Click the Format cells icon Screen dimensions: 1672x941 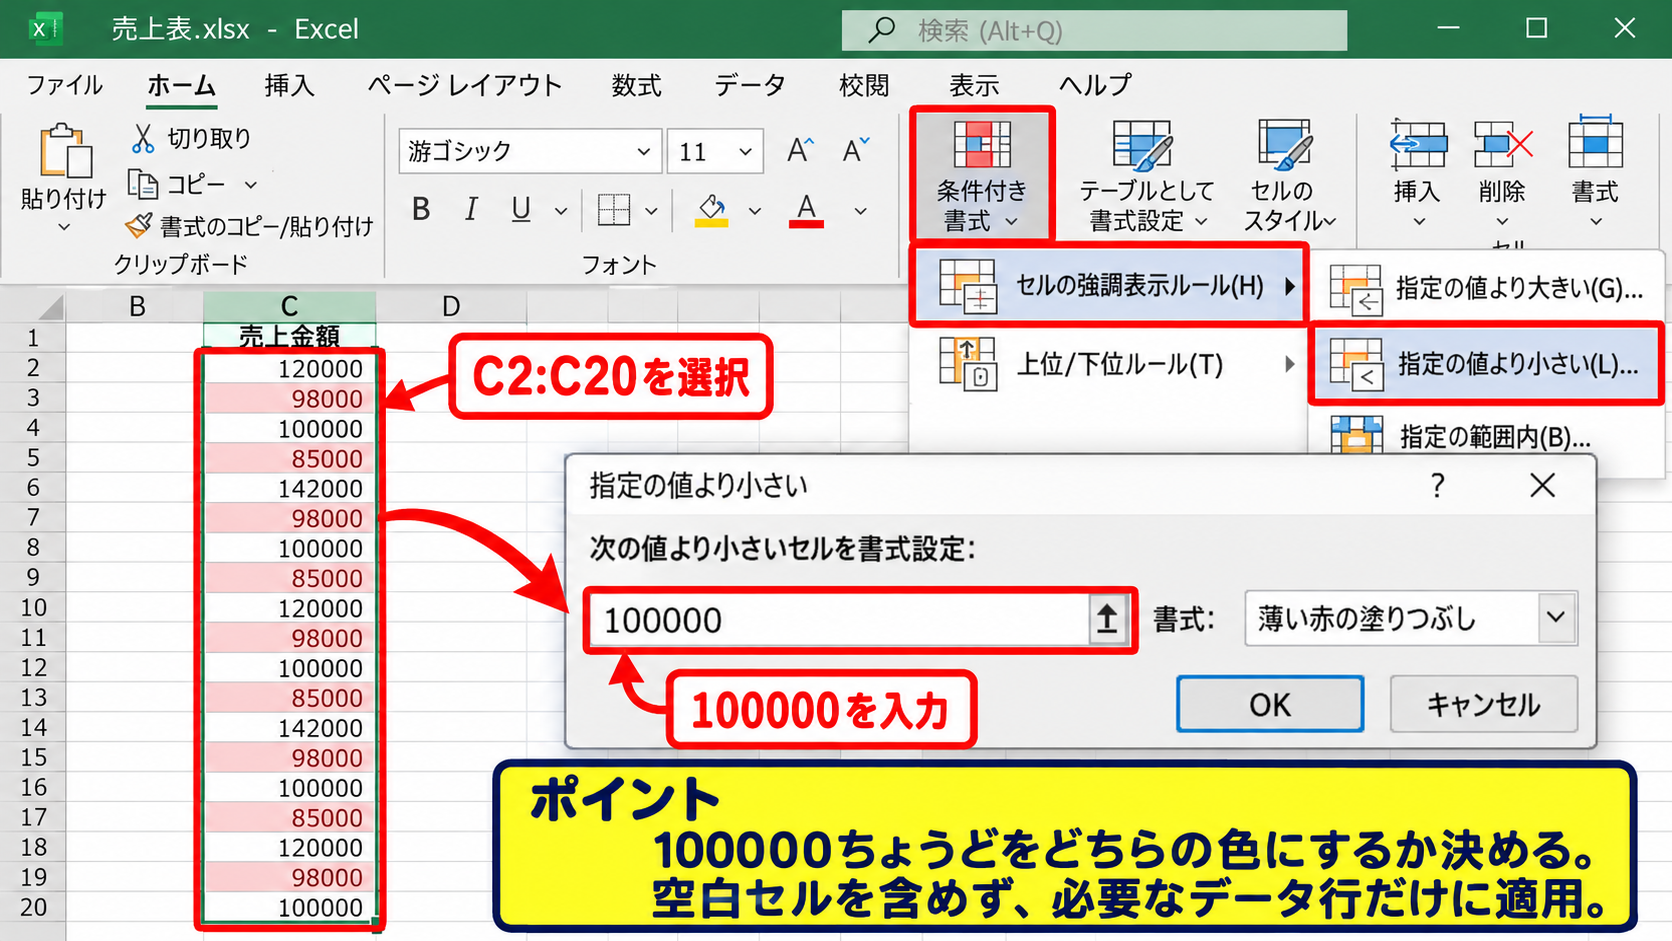coord(1595,143)
